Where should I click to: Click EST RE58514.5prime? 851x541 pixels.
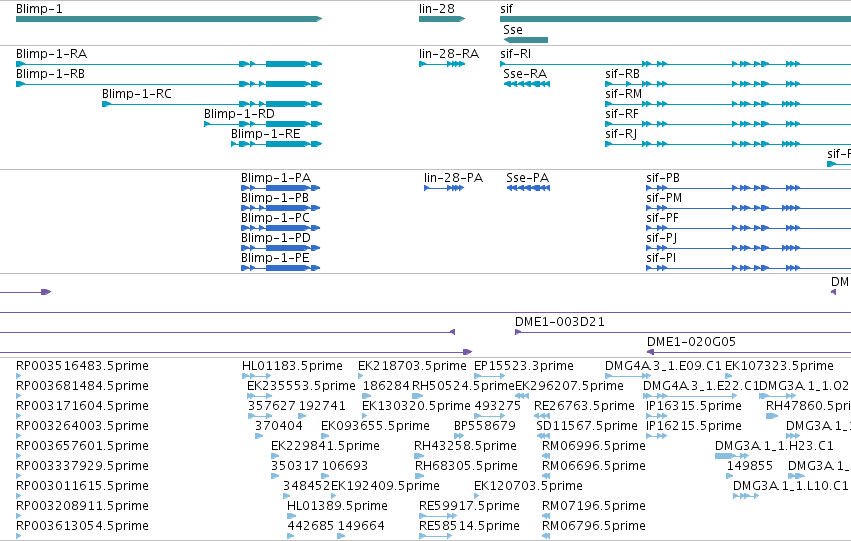[x=469, y=526]
